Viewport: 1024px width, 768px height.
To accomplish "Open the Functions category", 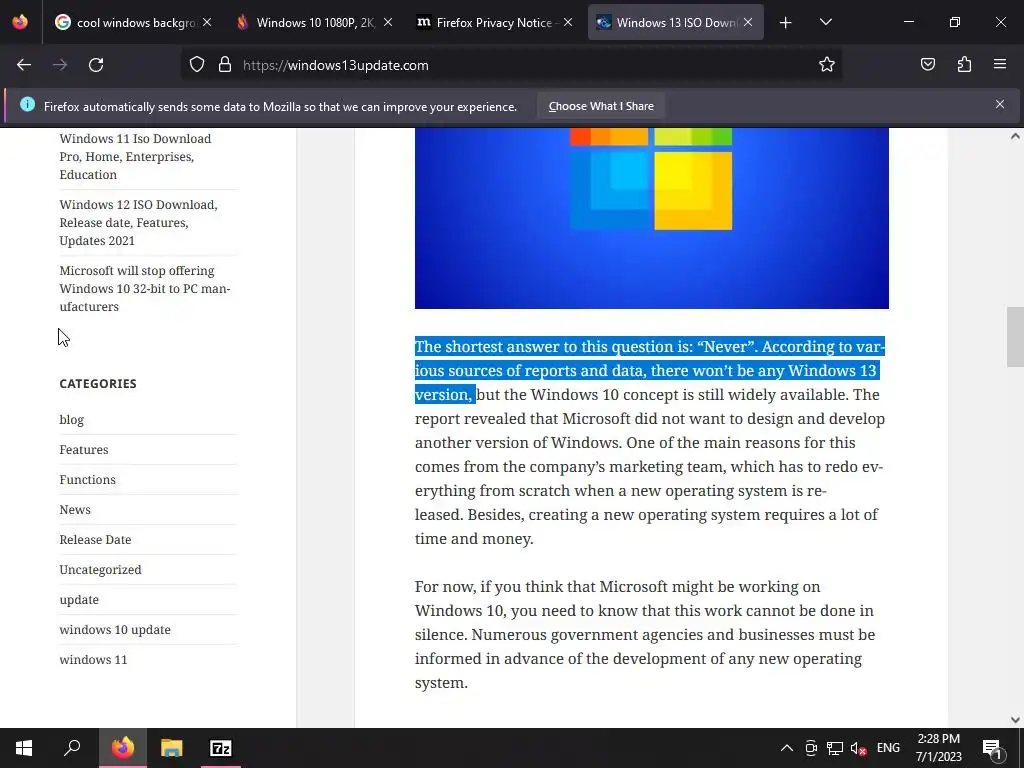I will 88,479.
